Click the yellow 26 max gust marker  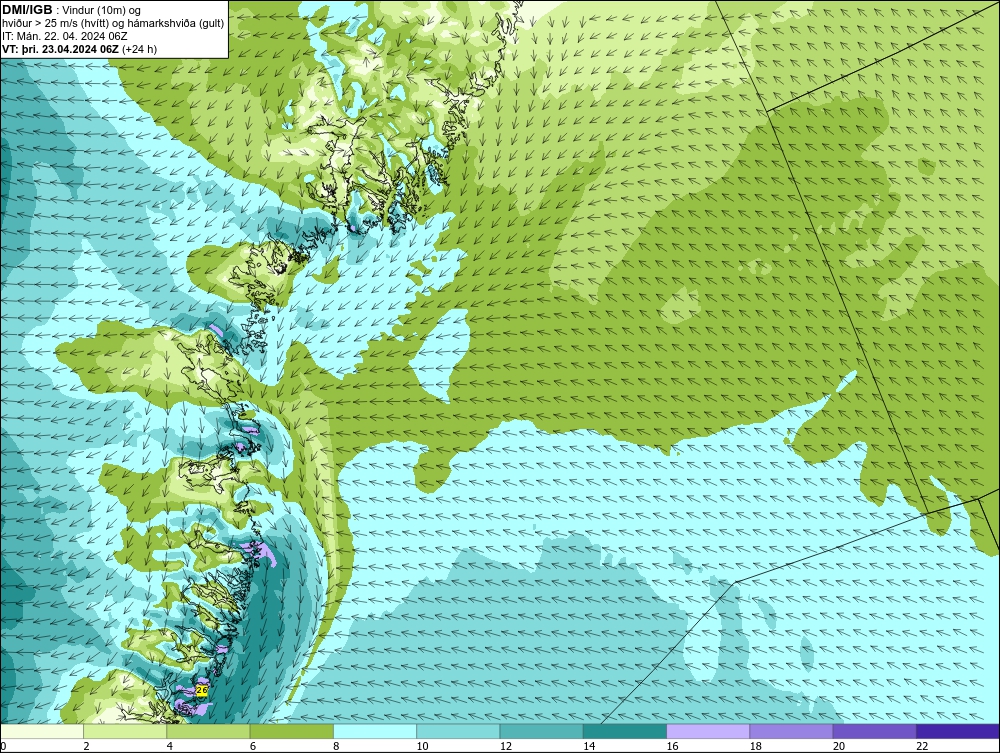point(202,691)
